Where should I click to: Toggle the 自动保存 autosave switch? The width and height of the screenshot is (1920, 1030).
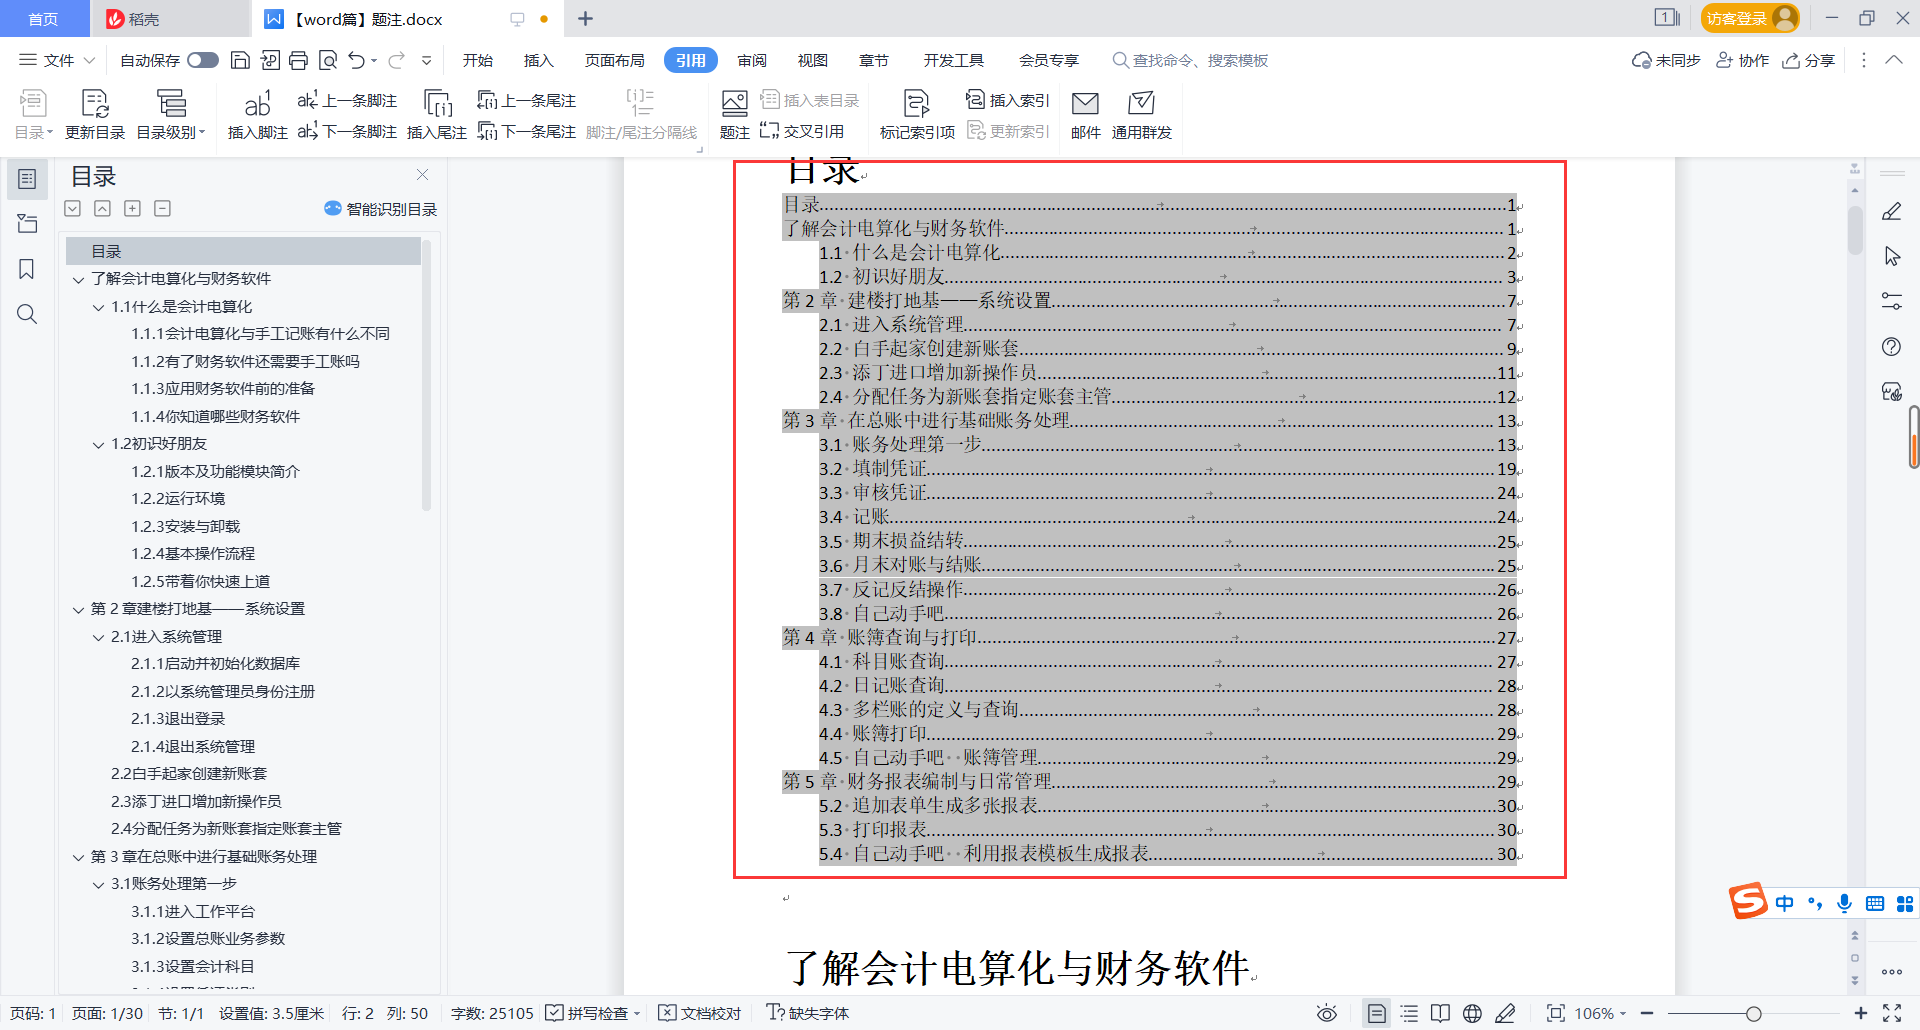tap(202, 60)
